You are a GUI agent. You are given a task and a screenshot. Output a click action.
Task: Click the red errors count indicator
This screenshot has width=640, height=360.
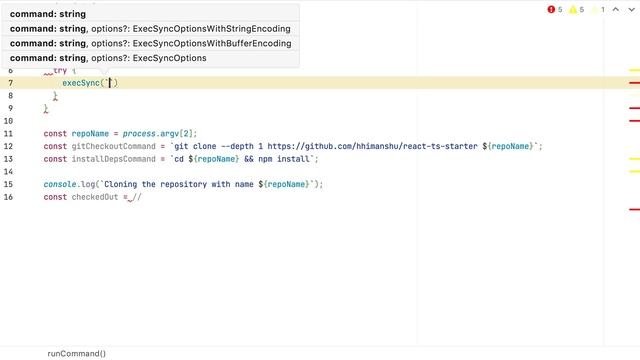click(x=555, y=9)
